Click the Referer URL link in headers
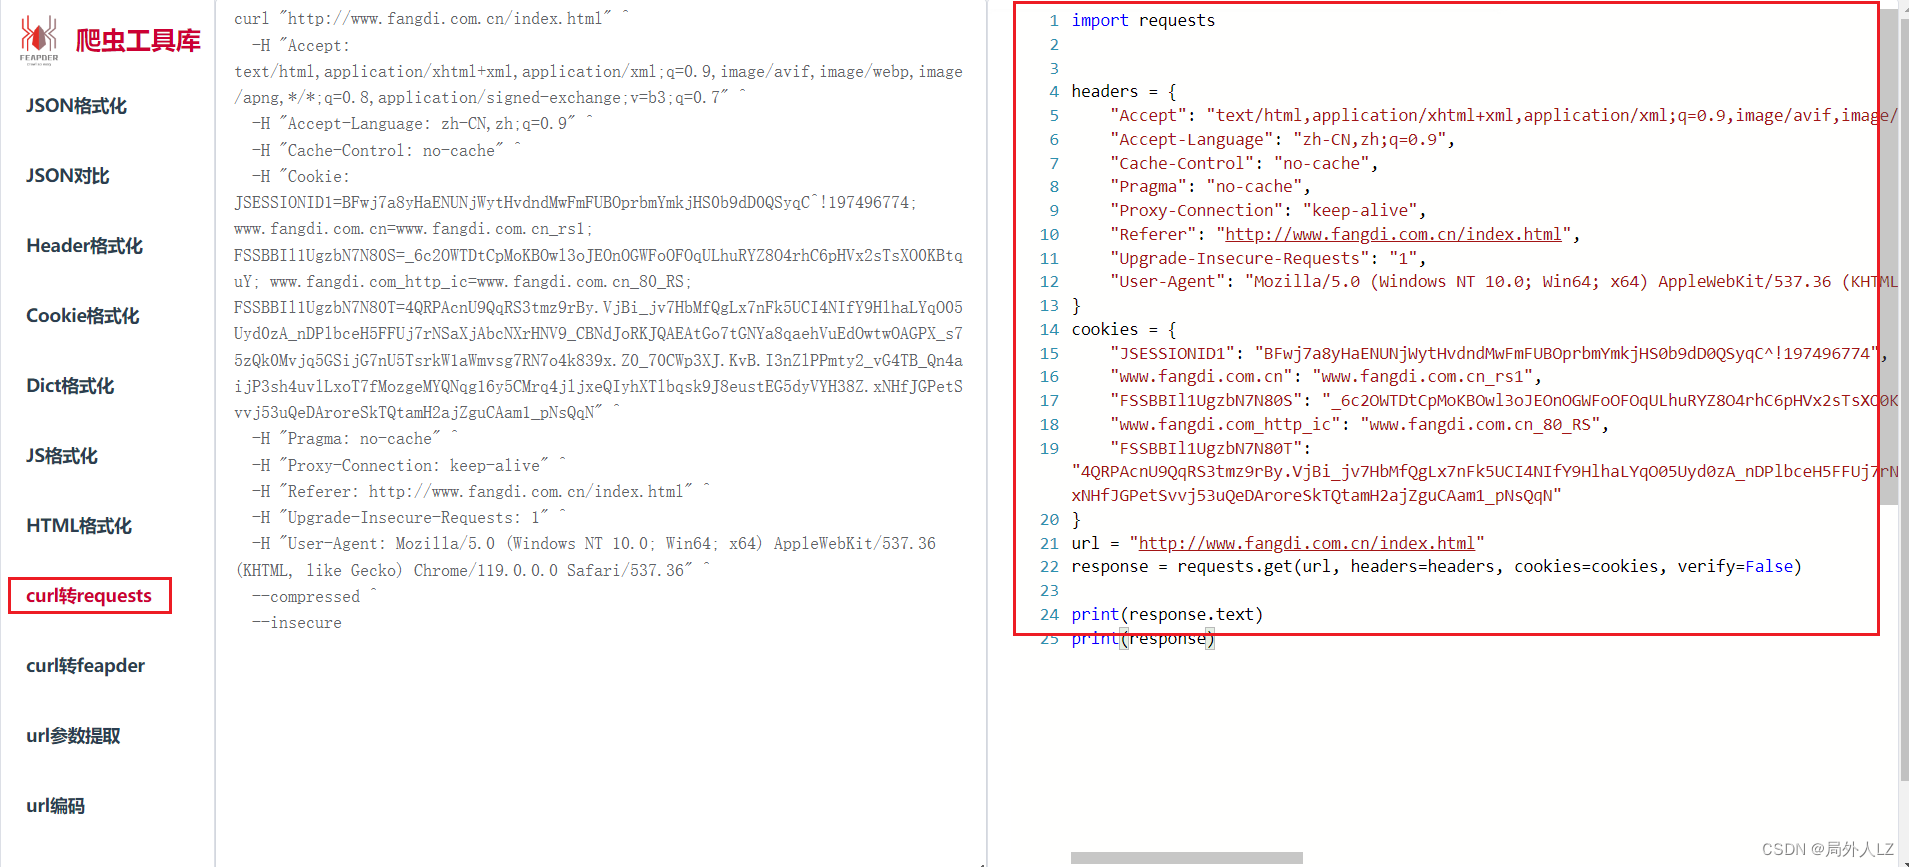This screenshot has width=1909, height=867. click(1393, 234)
